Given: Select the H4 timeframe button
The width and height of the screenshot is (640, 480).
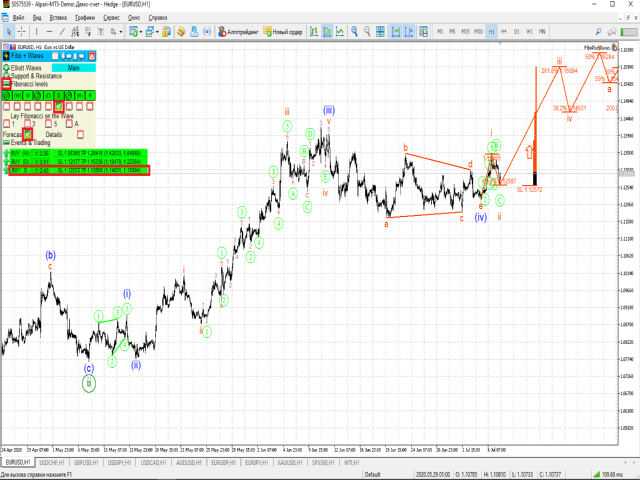Looking at the screenshot, I should (x=504, y=31).
